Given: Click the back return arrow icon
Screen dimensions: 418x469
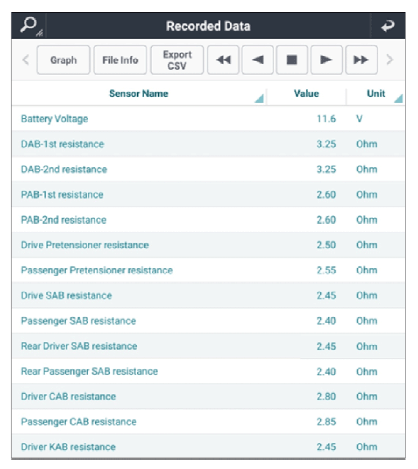Looking at the screenshot, I should pos(388,26).
